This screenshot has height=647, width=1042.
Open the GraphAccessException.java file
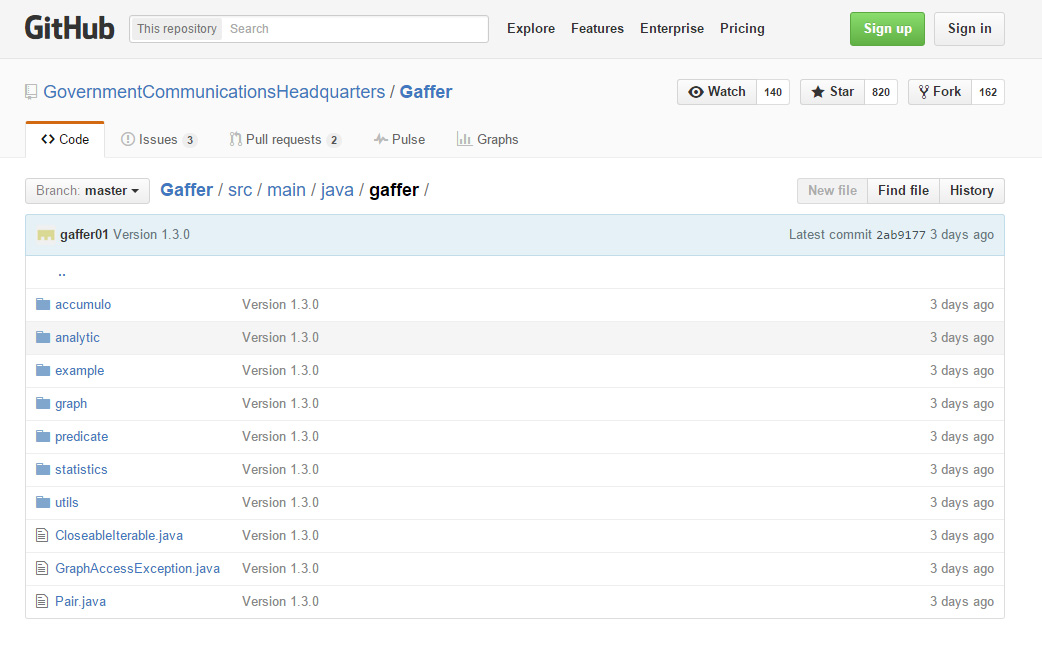pos(138,568)
